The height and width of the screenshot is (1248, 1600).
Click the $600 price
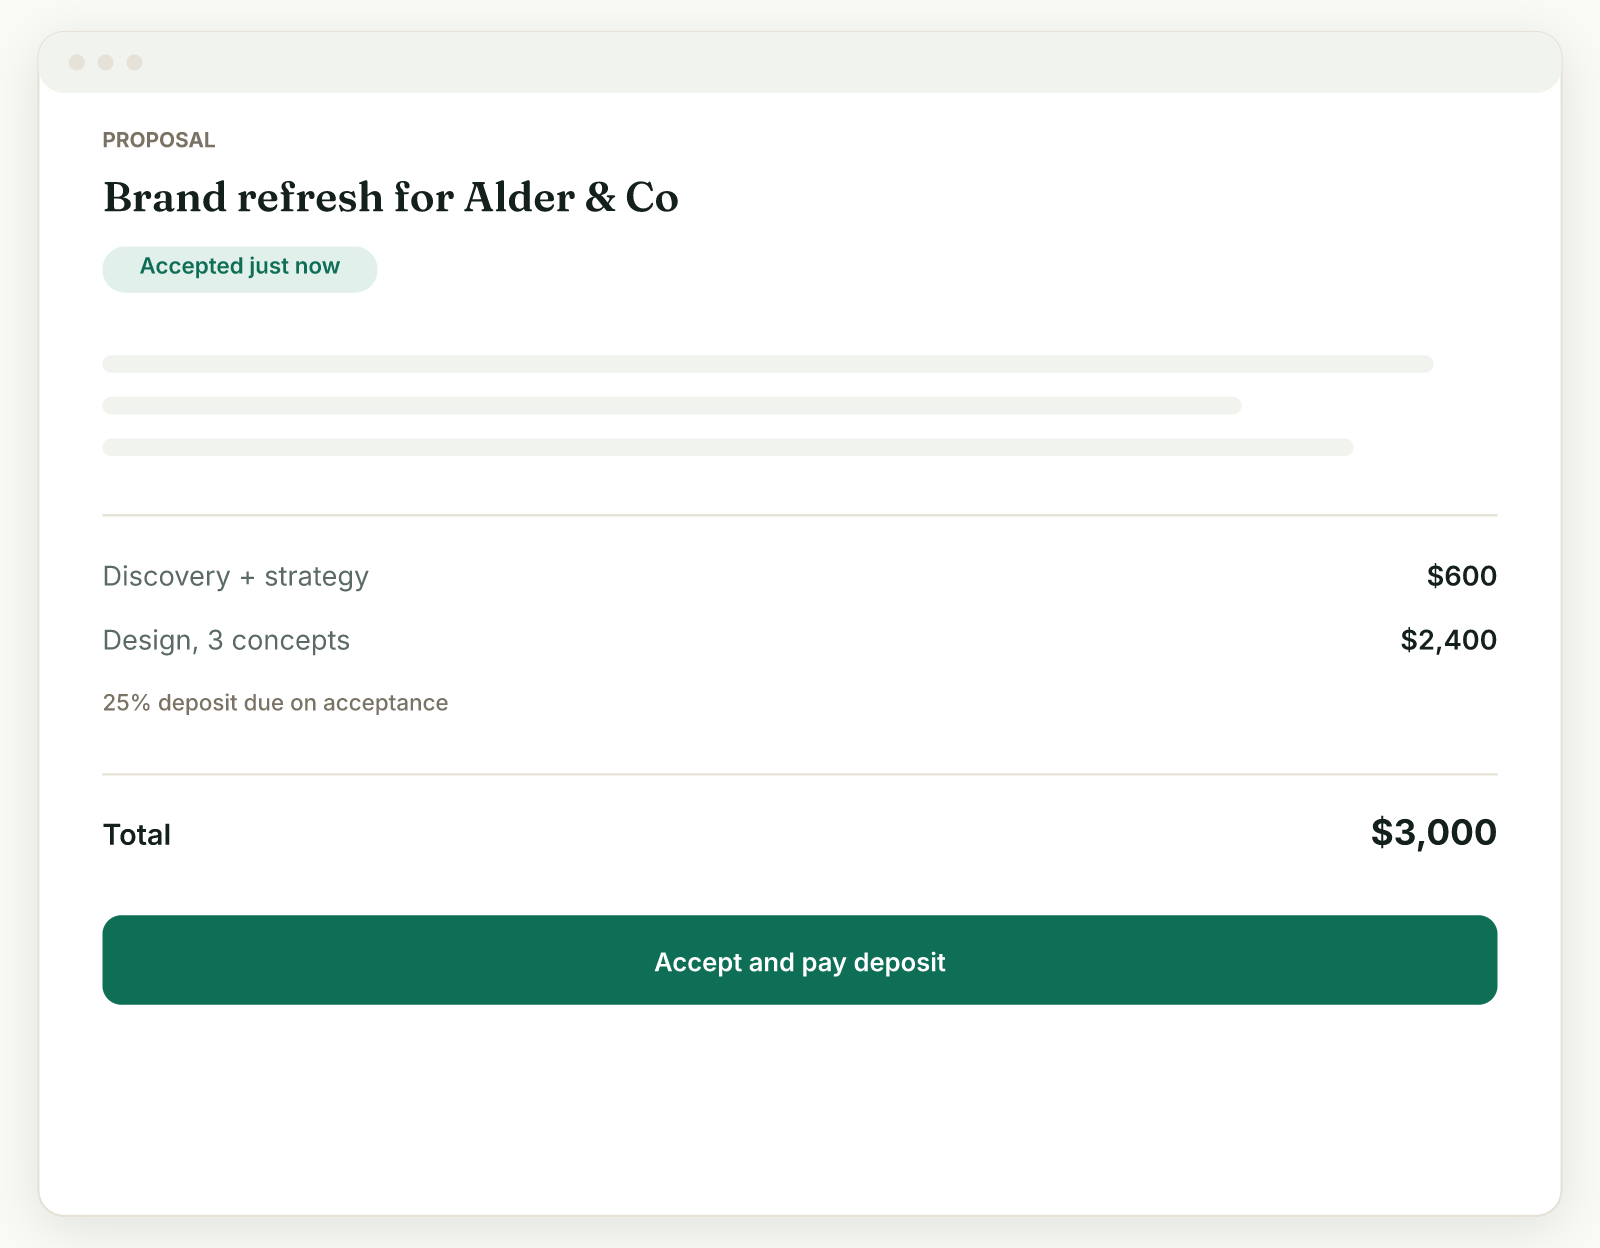click(x=1462, y=576)
